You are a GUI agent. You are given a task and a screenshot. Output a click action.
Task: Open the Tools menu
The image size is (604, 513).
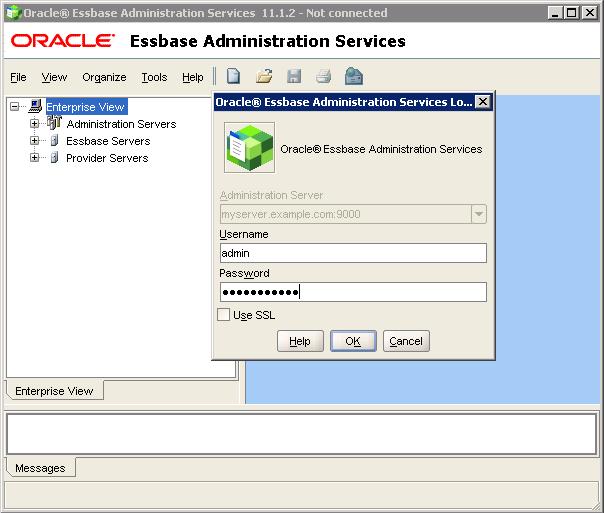coord(154,77)
